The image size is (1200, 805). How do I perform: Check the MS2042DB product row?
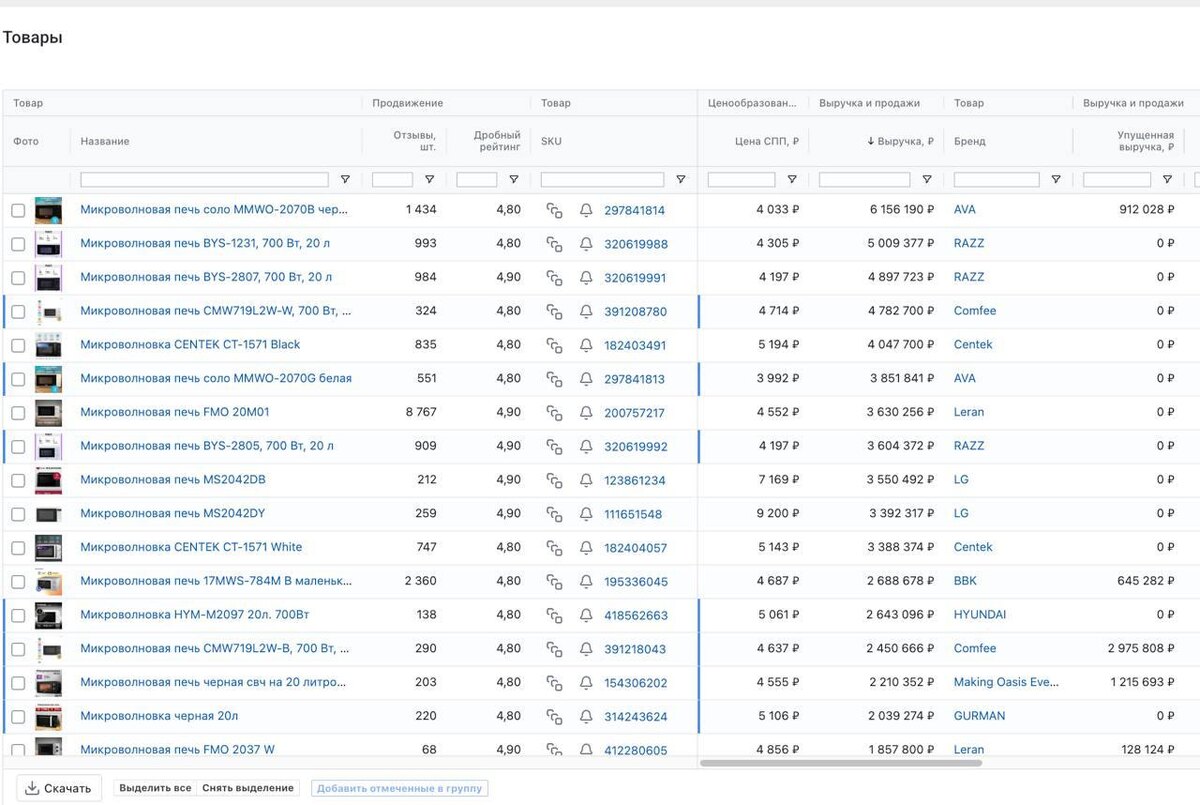tap(18, 480)
